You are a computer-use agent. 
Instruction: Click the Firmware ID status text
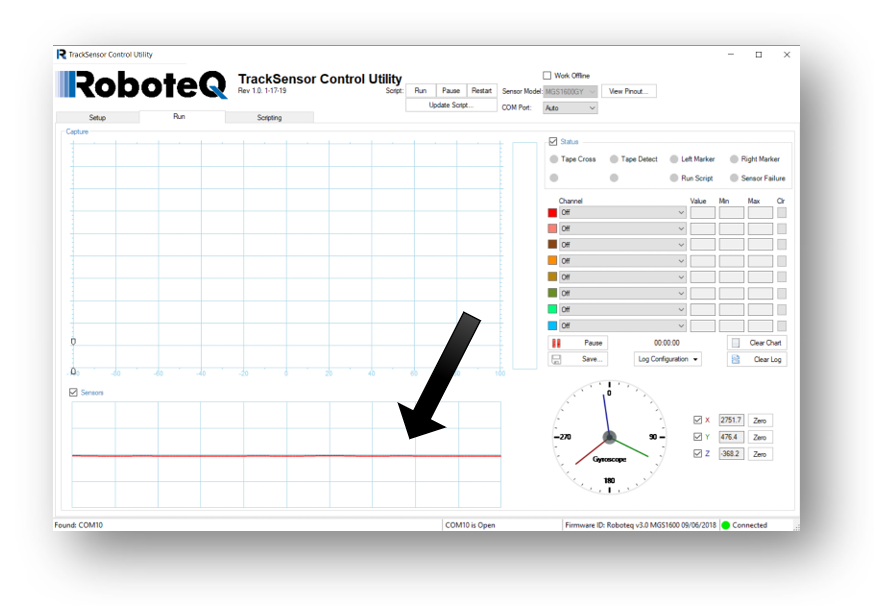[640, 525]
